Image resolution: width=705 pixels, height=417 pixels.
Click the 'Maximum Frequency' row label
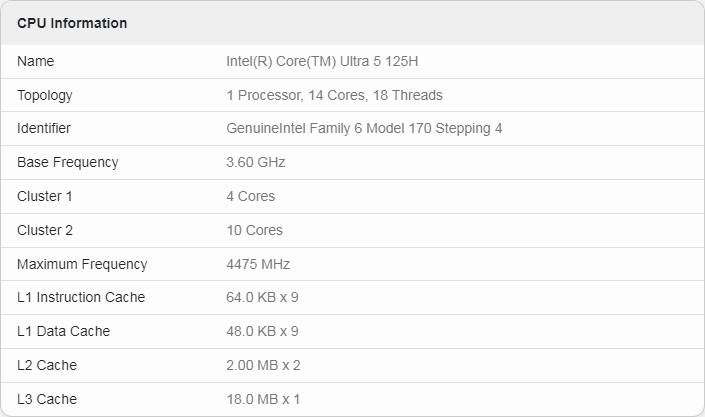[82, 264]
